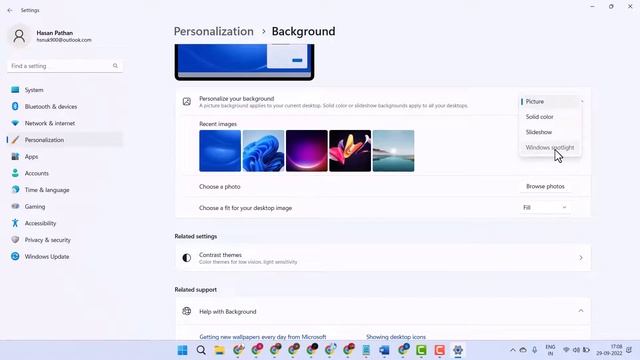The height and width of the screenshot is (360, 640).
Task: Click the Contrast themes chevron arrow
Action: pos(581,258)
